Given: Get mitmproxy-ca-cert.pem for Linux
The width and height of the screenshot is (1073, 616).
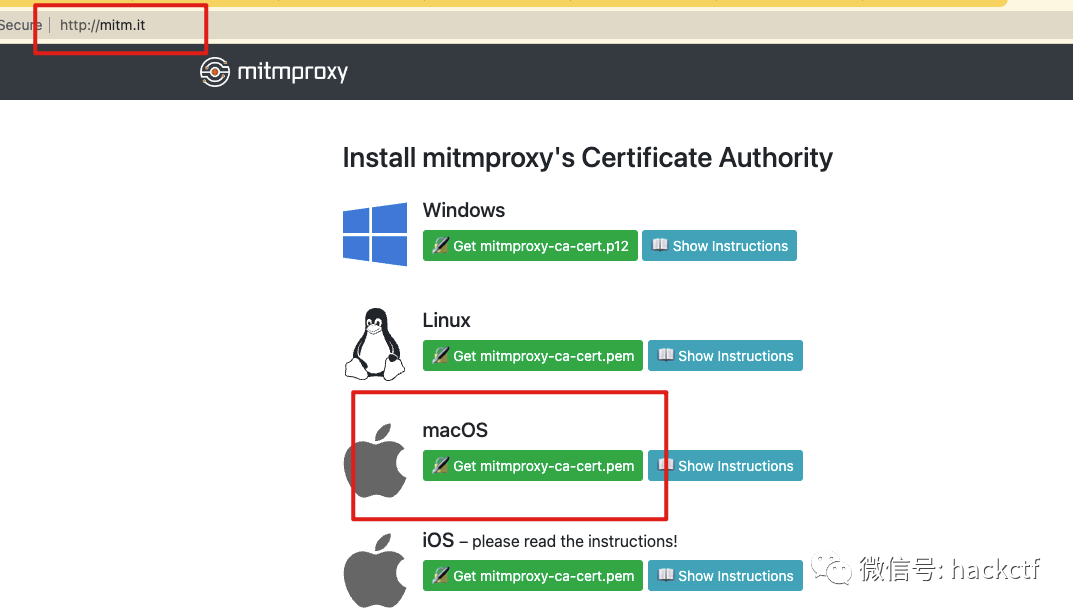Looking at the screenshot, I should pos(533,356).
